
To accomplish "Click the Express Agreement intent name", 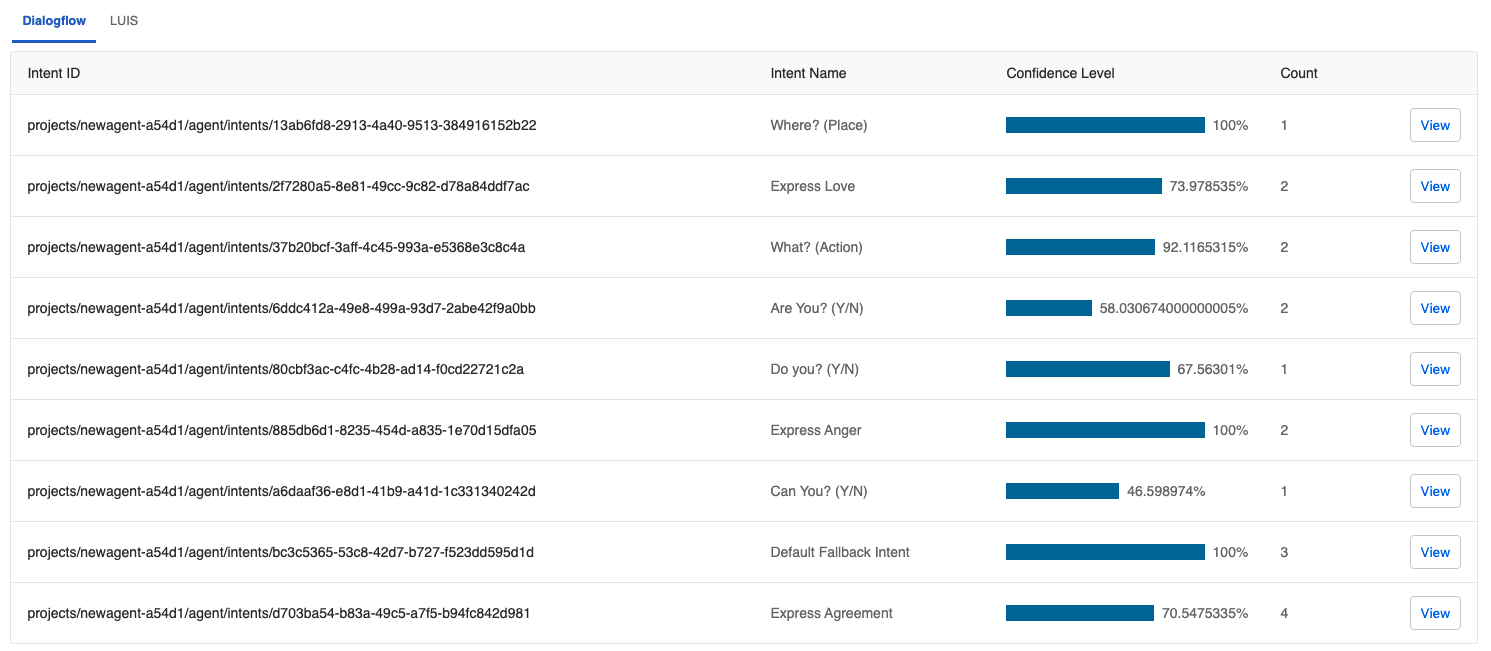I will [x=832, y=613].
